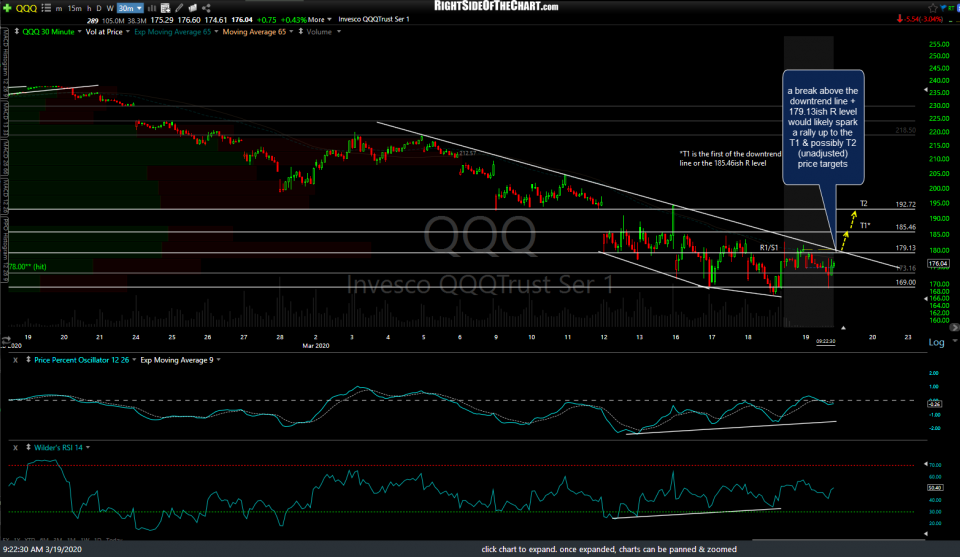The image size is (960, 557).
Task: Click the move arrows beside QQQ 30 Minute
Action: click(17, 31)
